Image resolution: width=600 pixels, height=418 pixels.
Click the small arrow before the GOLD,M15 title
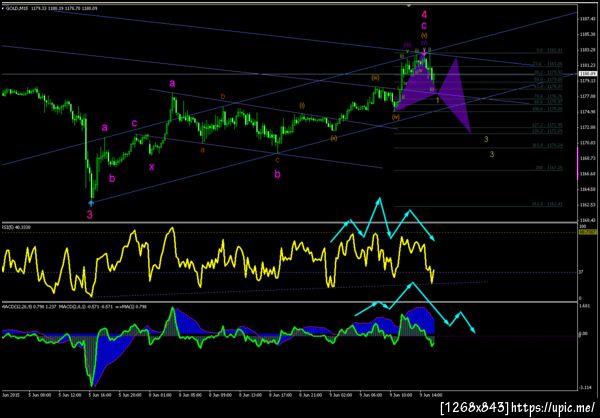(x=3, y=7)
